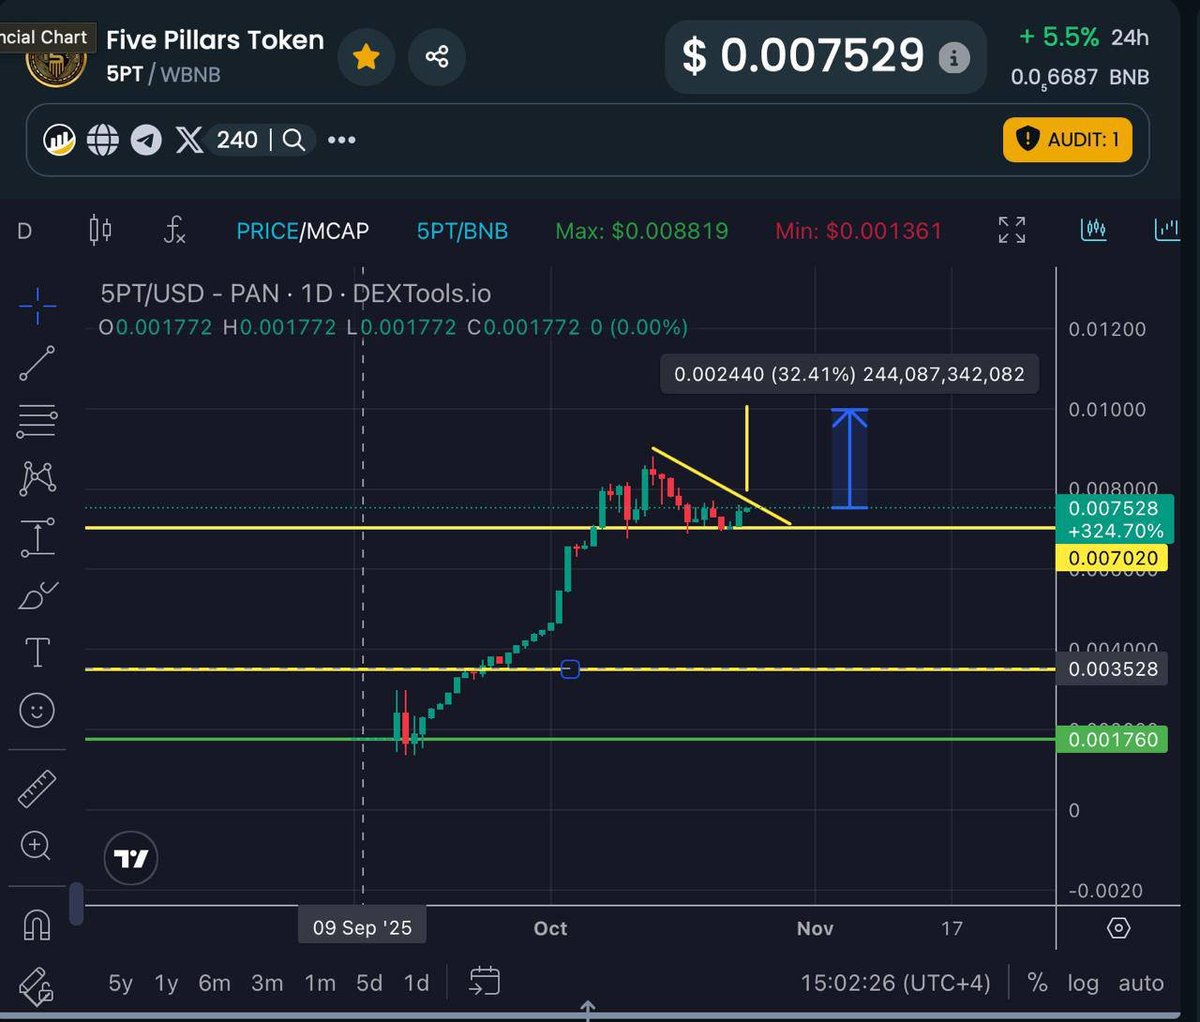Open the token Telegram link

(146, 140)
